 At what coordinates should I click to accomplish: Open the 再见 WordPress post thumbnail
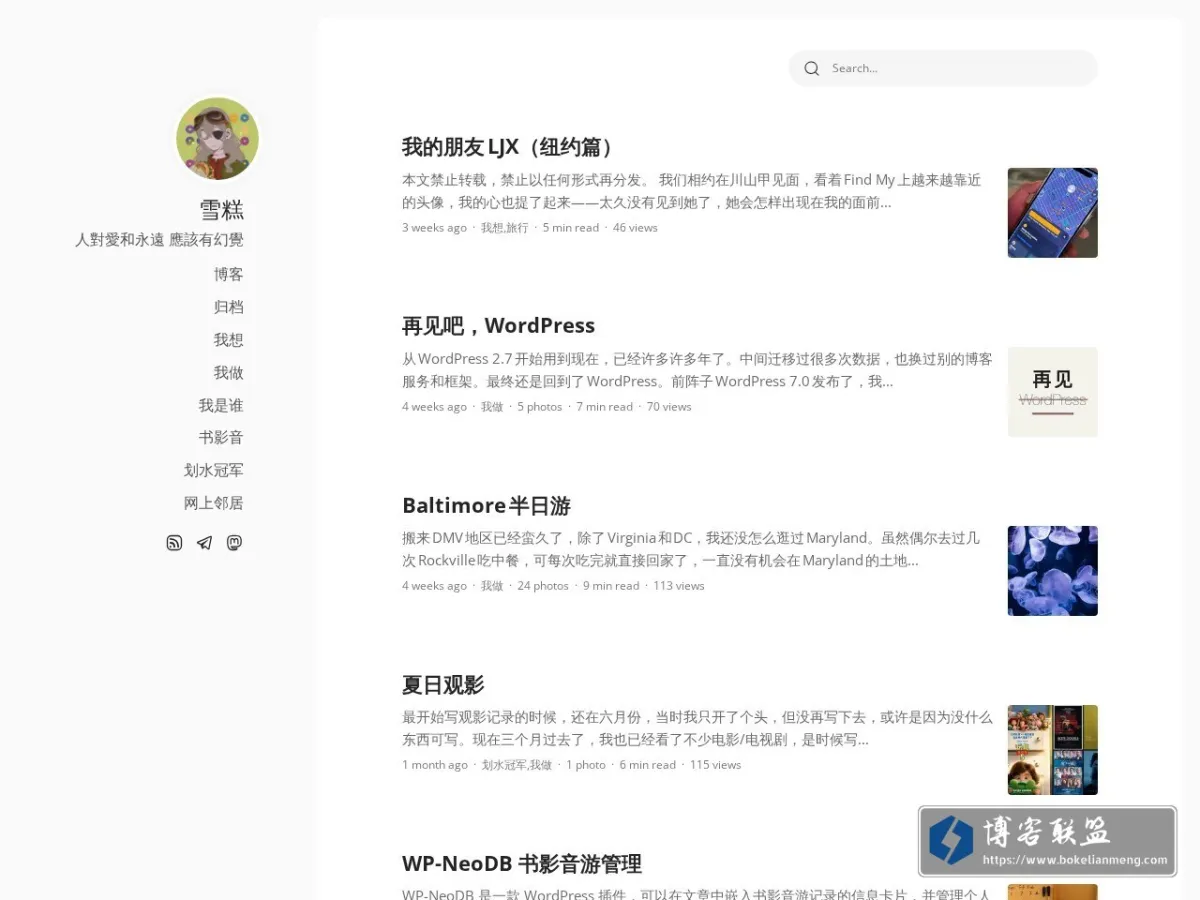[x=1052, y=392]
